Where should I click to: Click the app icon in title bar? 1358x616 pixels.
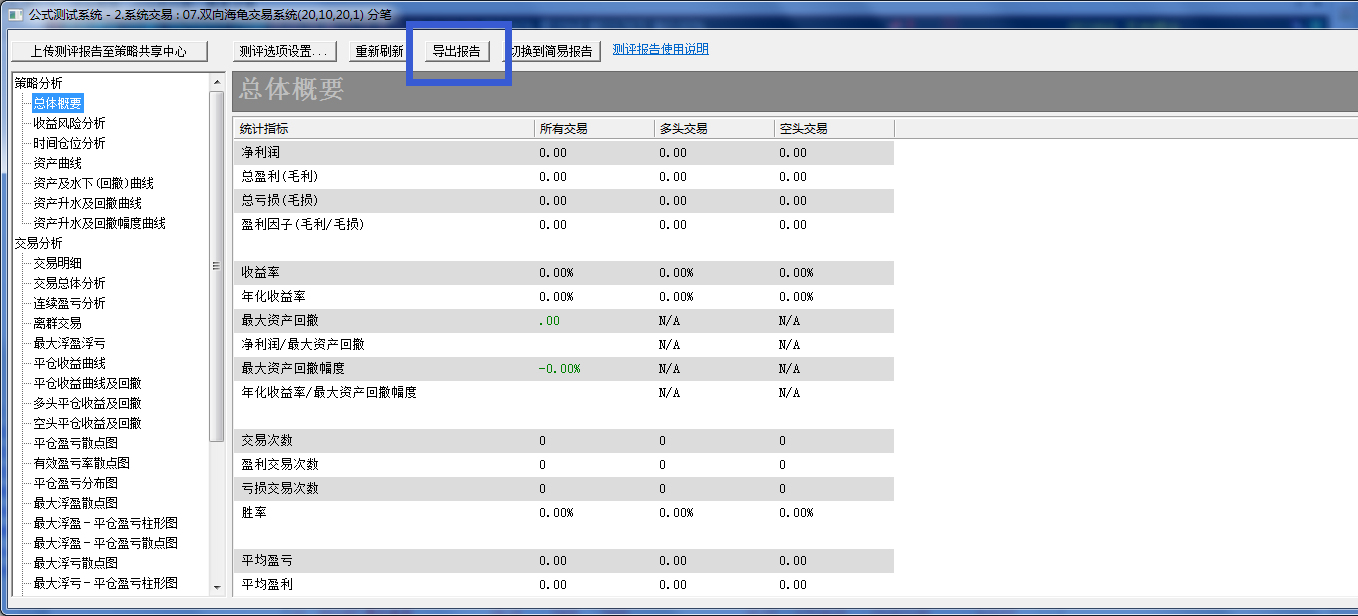pyautogui.click(x=14, y=15)
